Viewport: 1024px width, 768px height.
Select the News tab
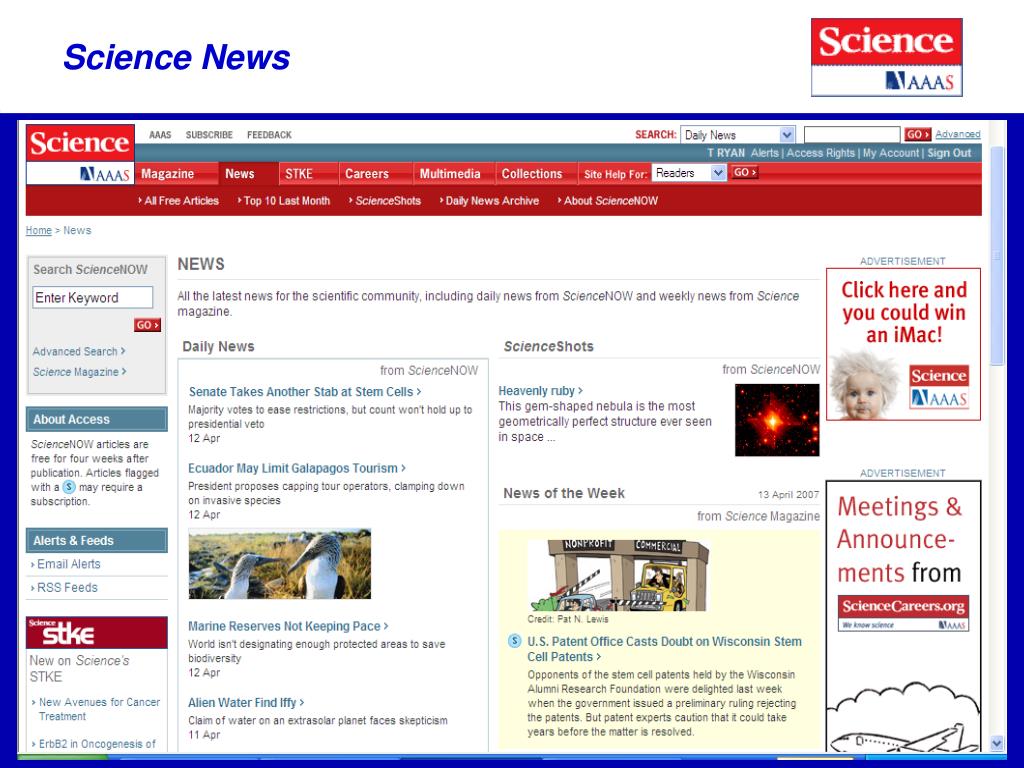pos(240,174)
